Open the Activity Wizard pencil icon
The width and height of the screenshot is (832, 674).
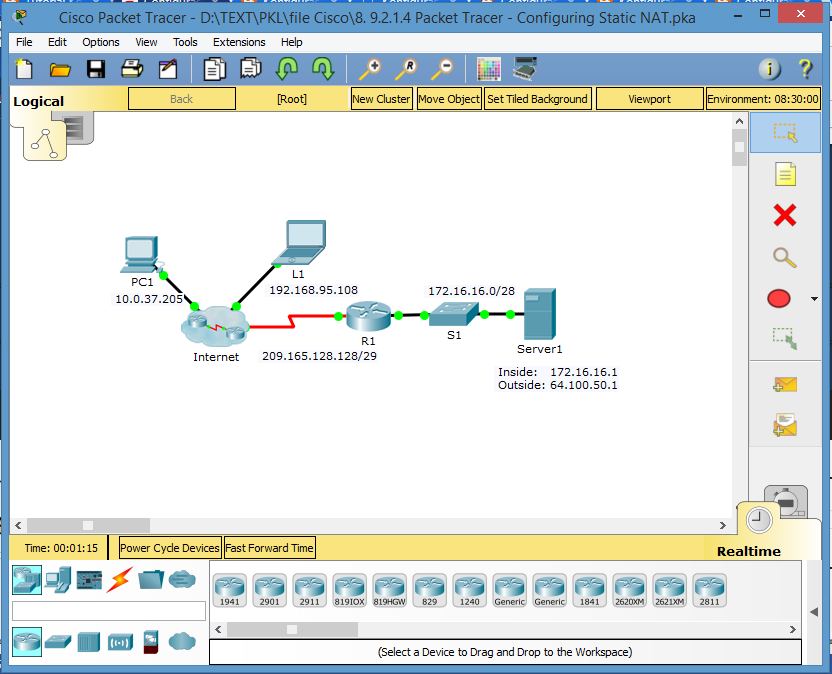(167, 69)
